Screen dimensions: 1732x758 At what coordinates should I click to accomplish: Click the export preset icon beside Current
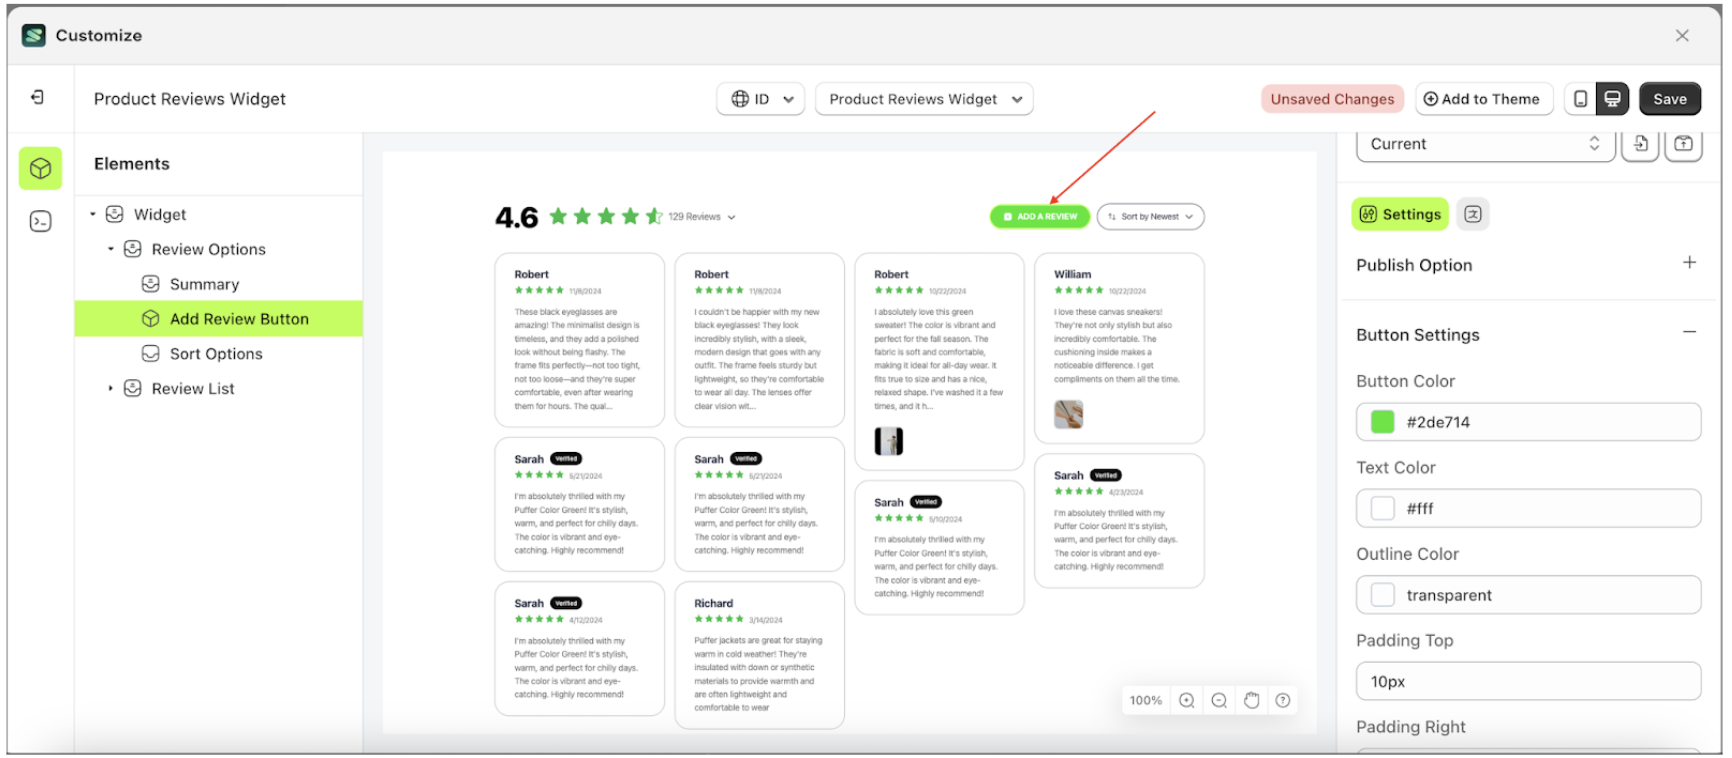click(1684, 144)
